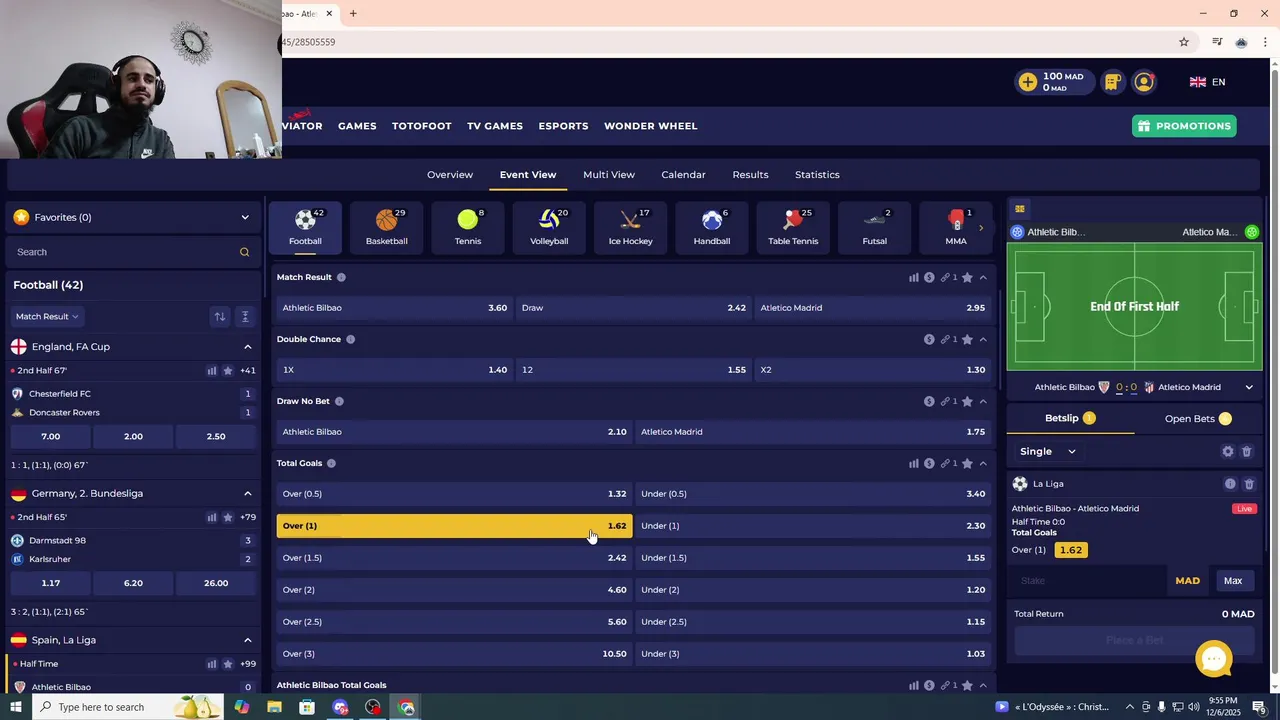Click info icon next to Total Goals
Screen dimensions: 1280x720
click(x=331, y=463)
